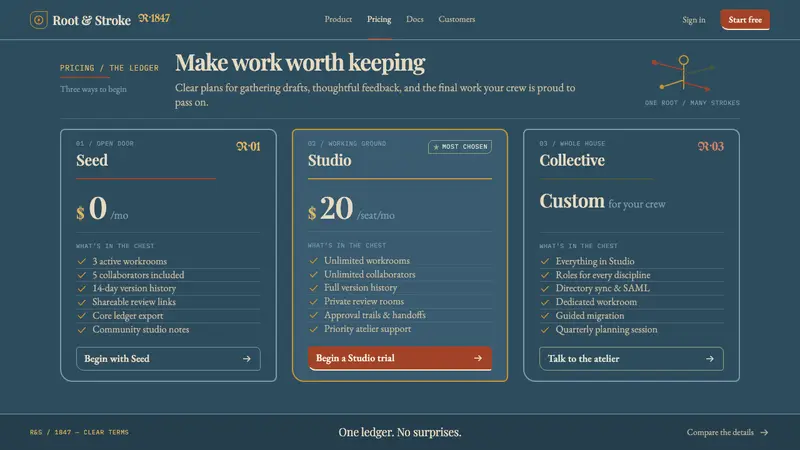This screenshot has width=800, height=450.
Task: Click the checkmark beside 14-day version history
Action: pos(82,288)
